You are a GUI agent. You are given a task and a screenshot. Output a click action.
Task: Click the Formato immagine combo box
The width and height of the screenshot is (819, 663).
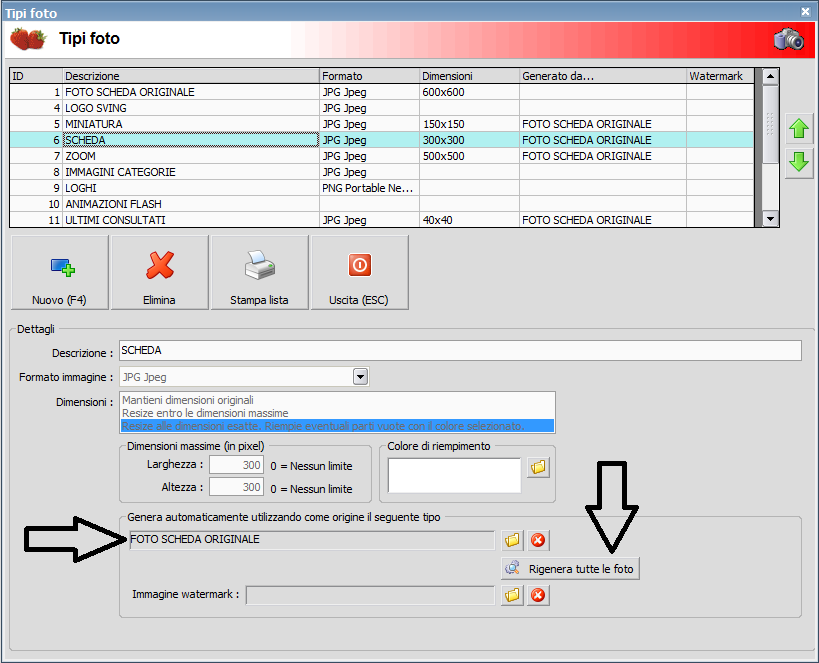(x=244, y=376)
